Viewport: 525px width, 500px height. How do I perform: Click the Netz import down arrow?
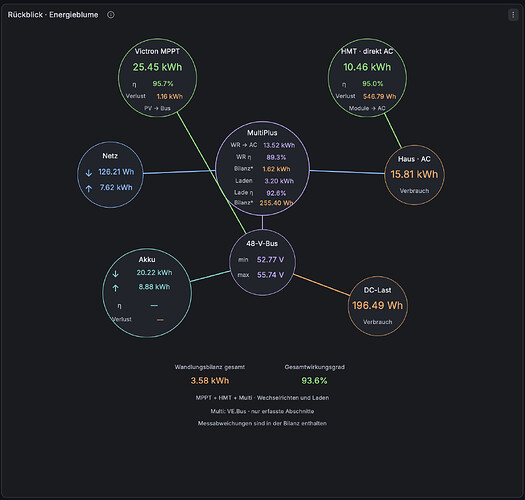click(x=89, y=173)
